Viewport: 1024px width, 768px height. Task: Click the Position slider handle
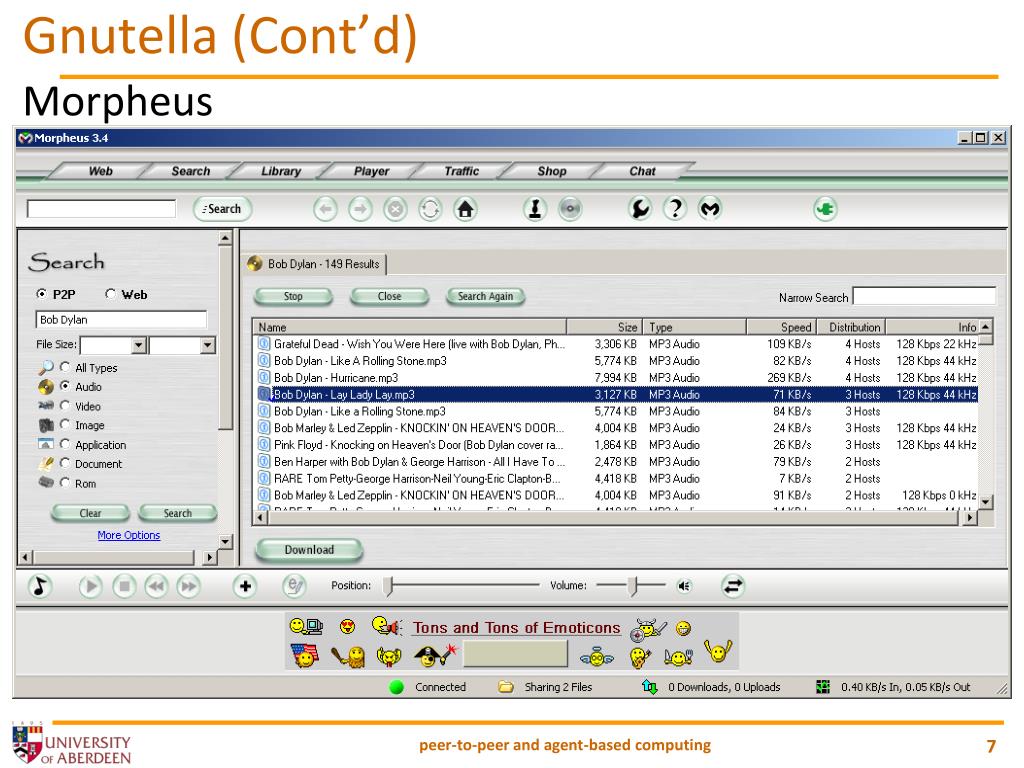(389, 586)
